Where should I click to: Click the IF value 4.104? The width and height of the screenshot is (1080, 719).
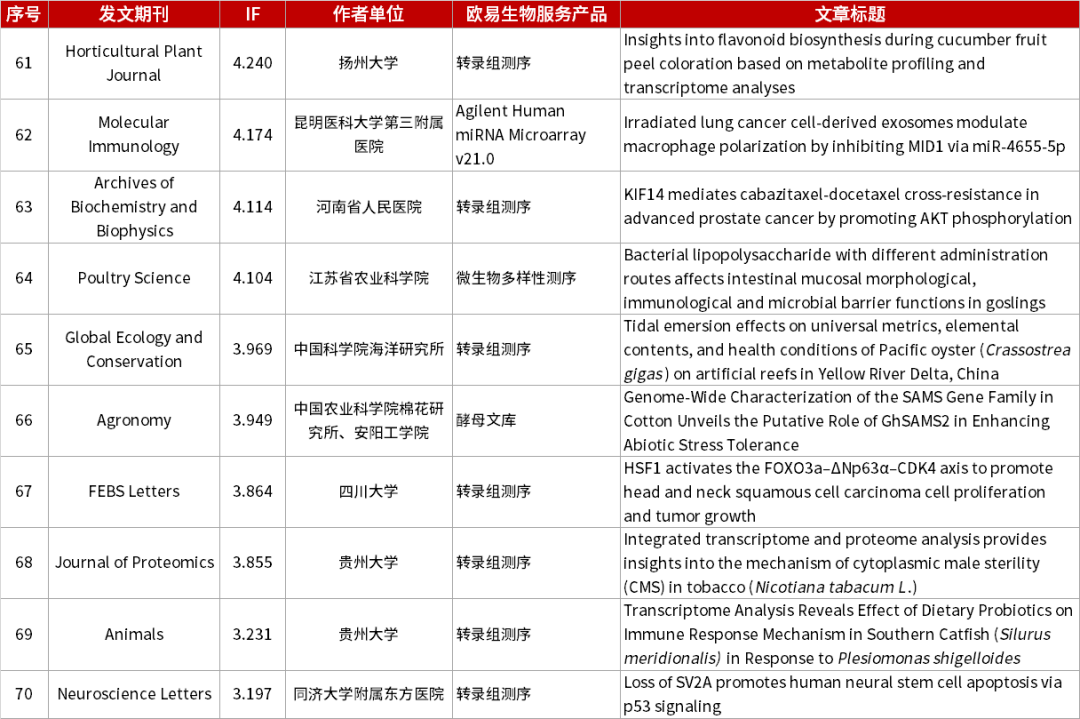(x=253, y=278)
